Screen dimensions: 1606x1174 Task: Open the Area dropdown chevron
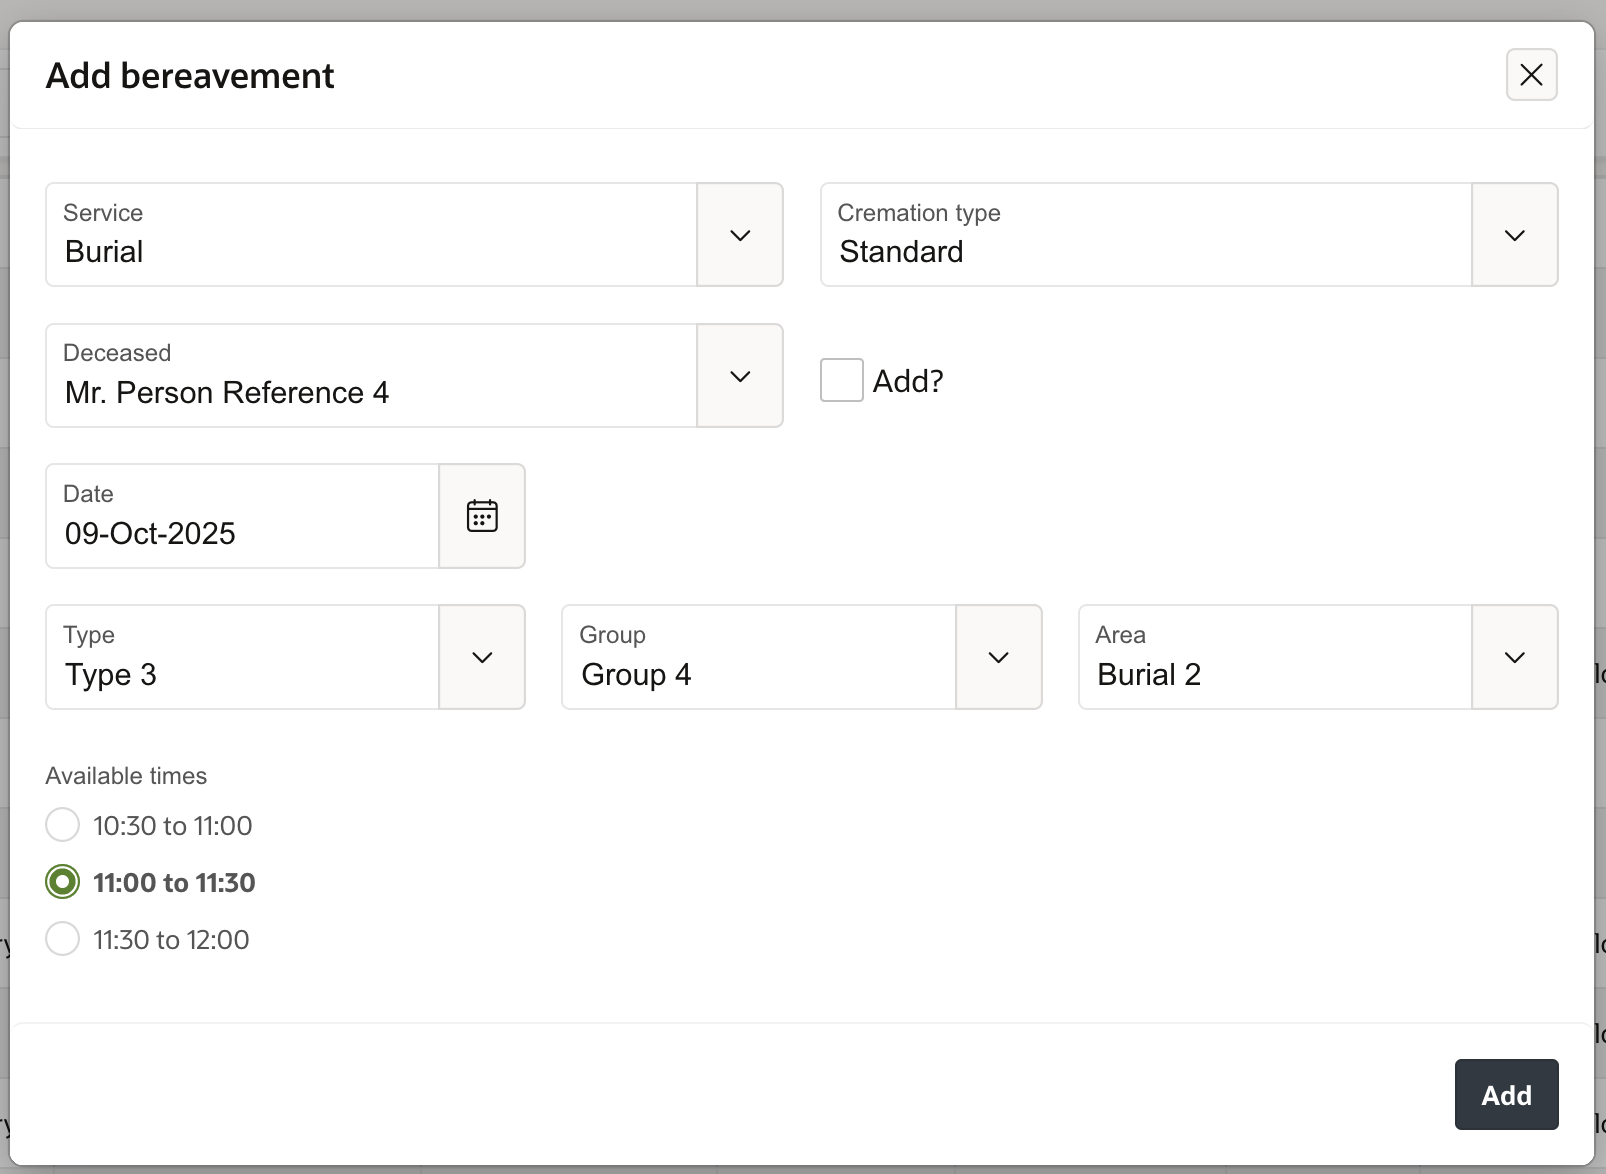coord(1514,657)
